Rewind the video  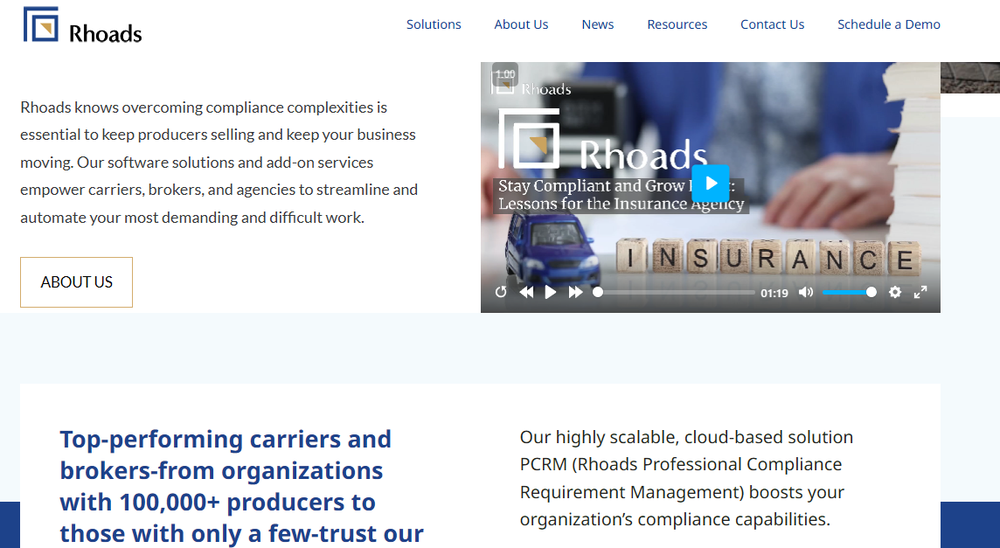pyautogui.click(x=526, y=292)
